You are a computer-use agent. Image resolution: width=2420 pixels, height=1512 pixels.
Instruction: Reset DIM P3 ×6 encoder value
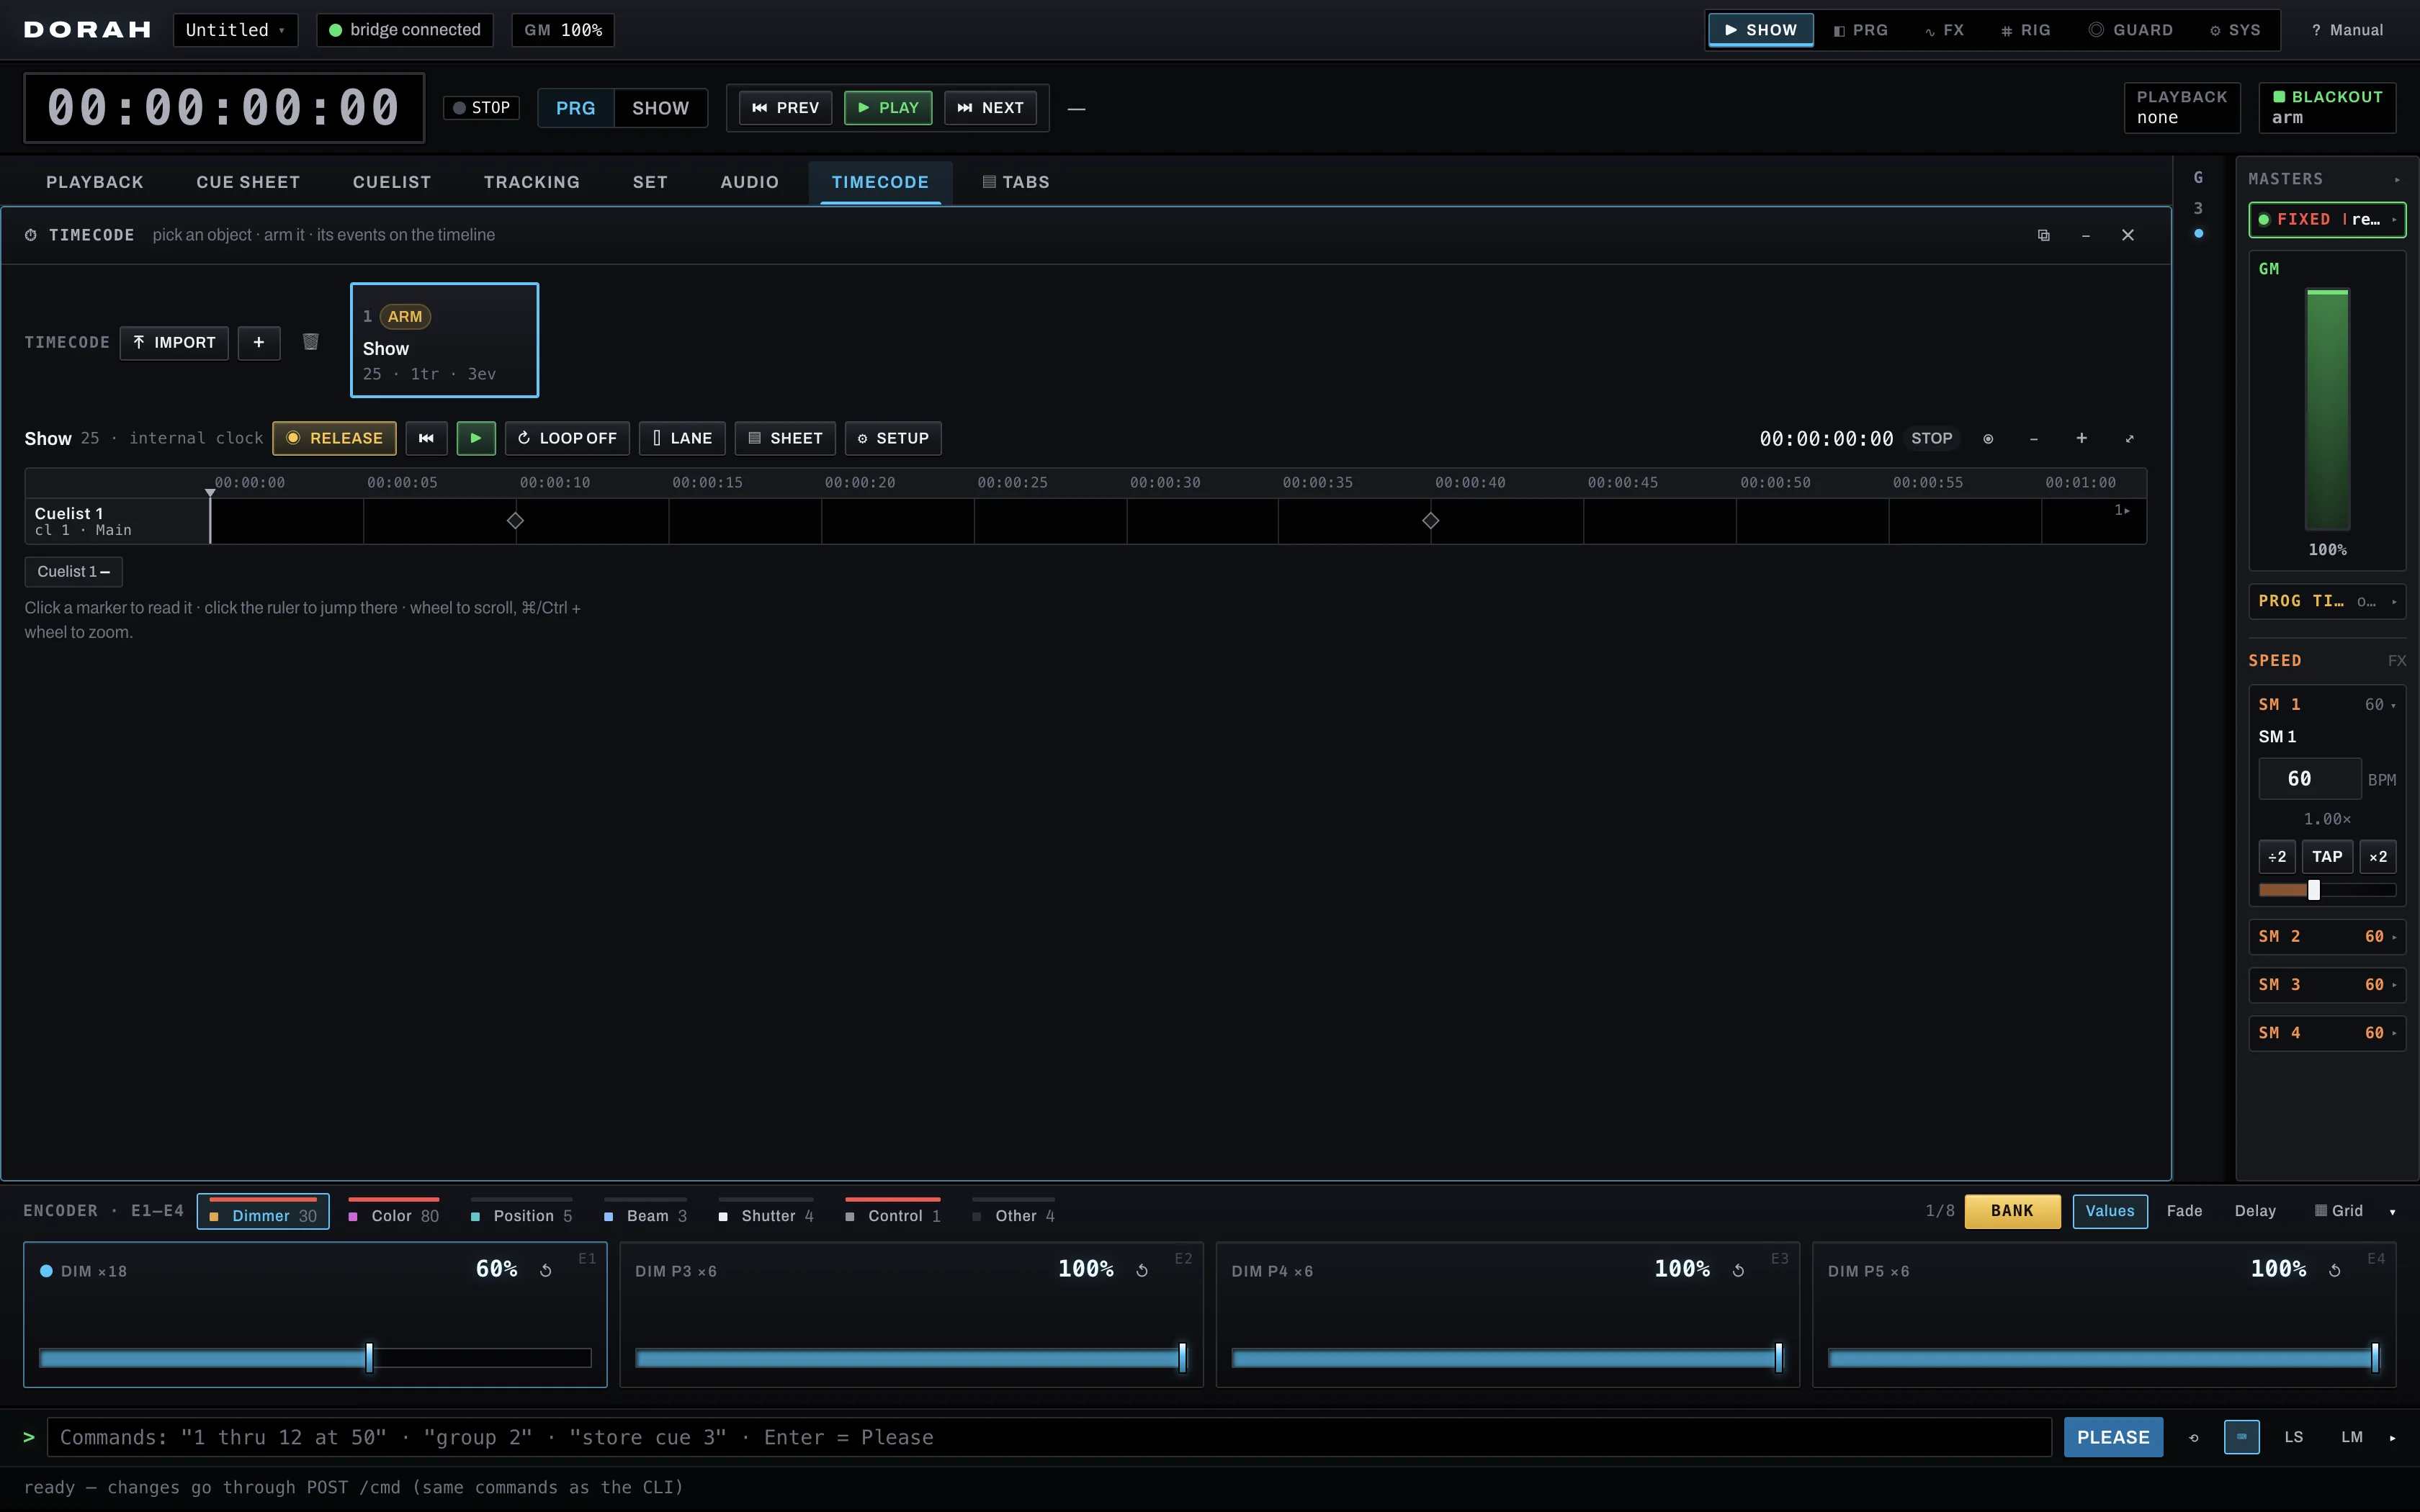[x=1142, y=1270]
